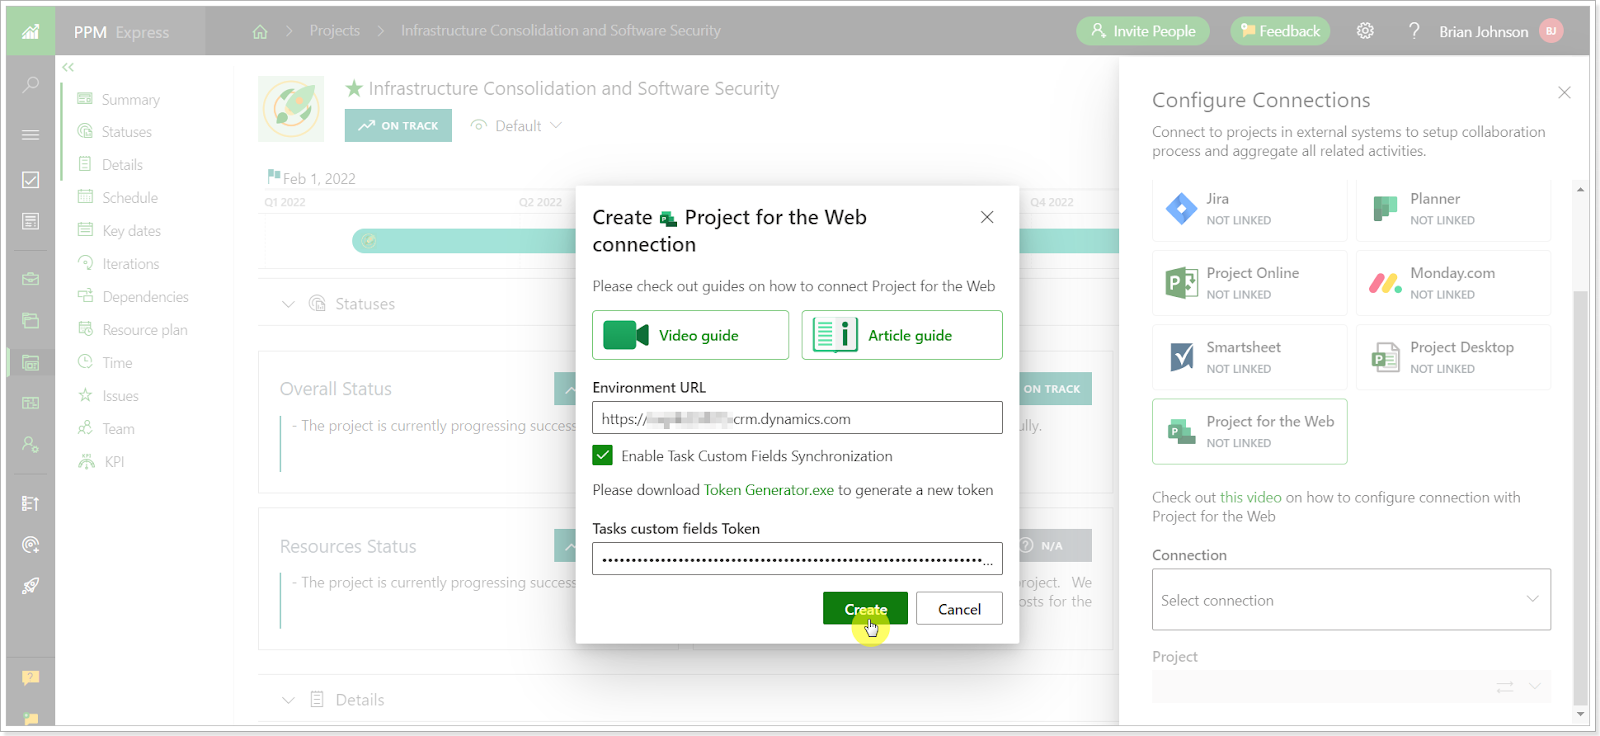Select the Monday.com connection card
Screen dimensions: 1600x736
[x=1453, y=283]
